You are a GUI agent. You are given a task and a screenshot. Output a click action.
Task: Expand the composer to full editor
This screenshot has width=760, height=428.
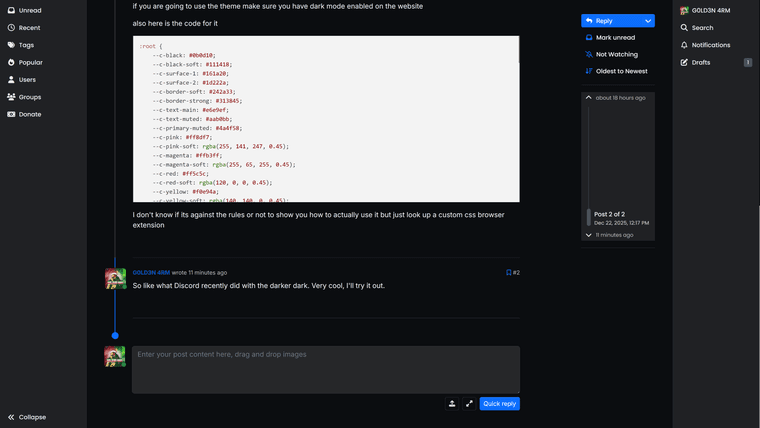[469, 404]
